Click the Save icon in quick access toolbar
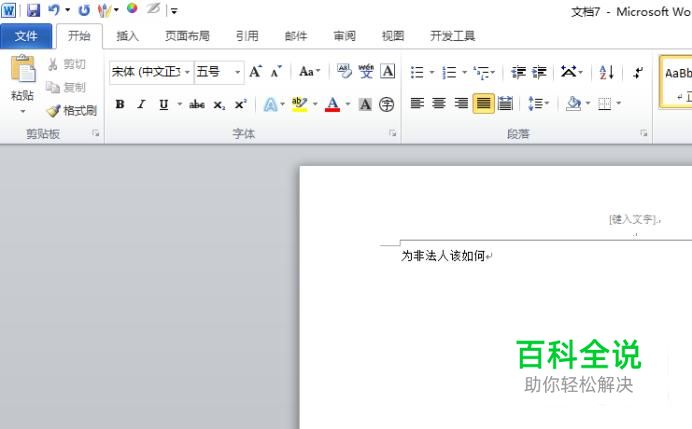The height and width of the screenshot is (429, 692). pos(34,10)
